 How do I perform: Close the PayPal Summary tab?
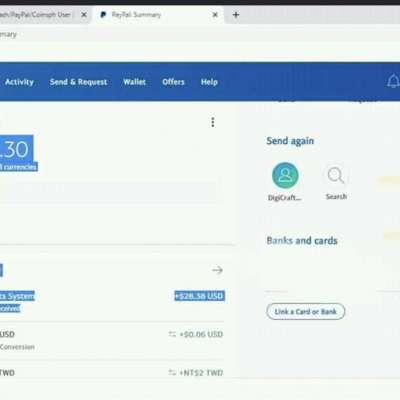215,15
